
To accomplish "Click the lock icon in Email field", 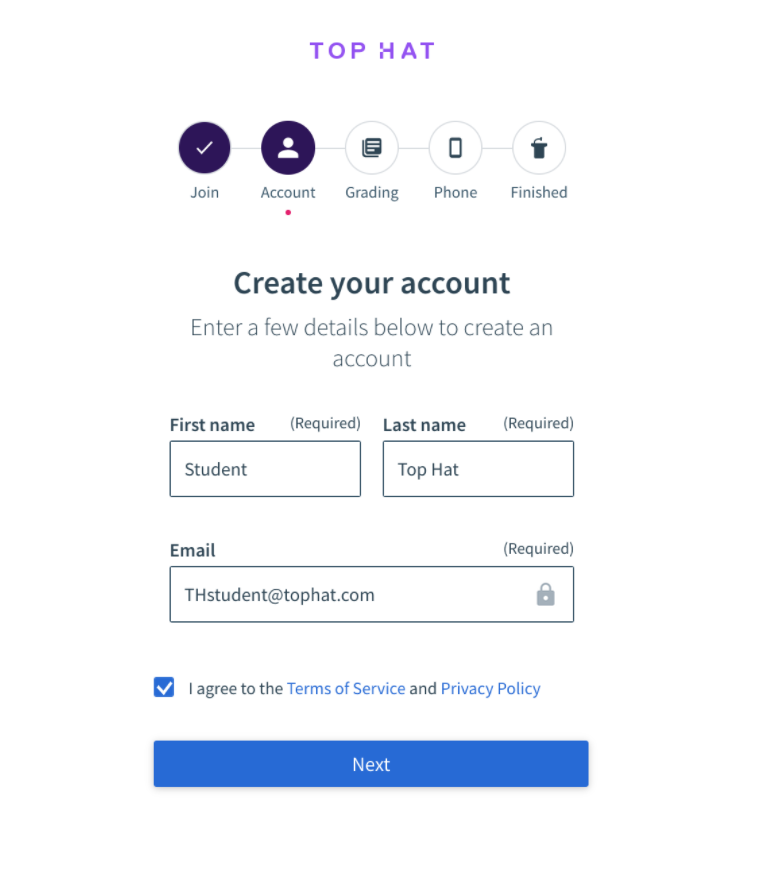I will pyautogui.click(x=545, y=595).
